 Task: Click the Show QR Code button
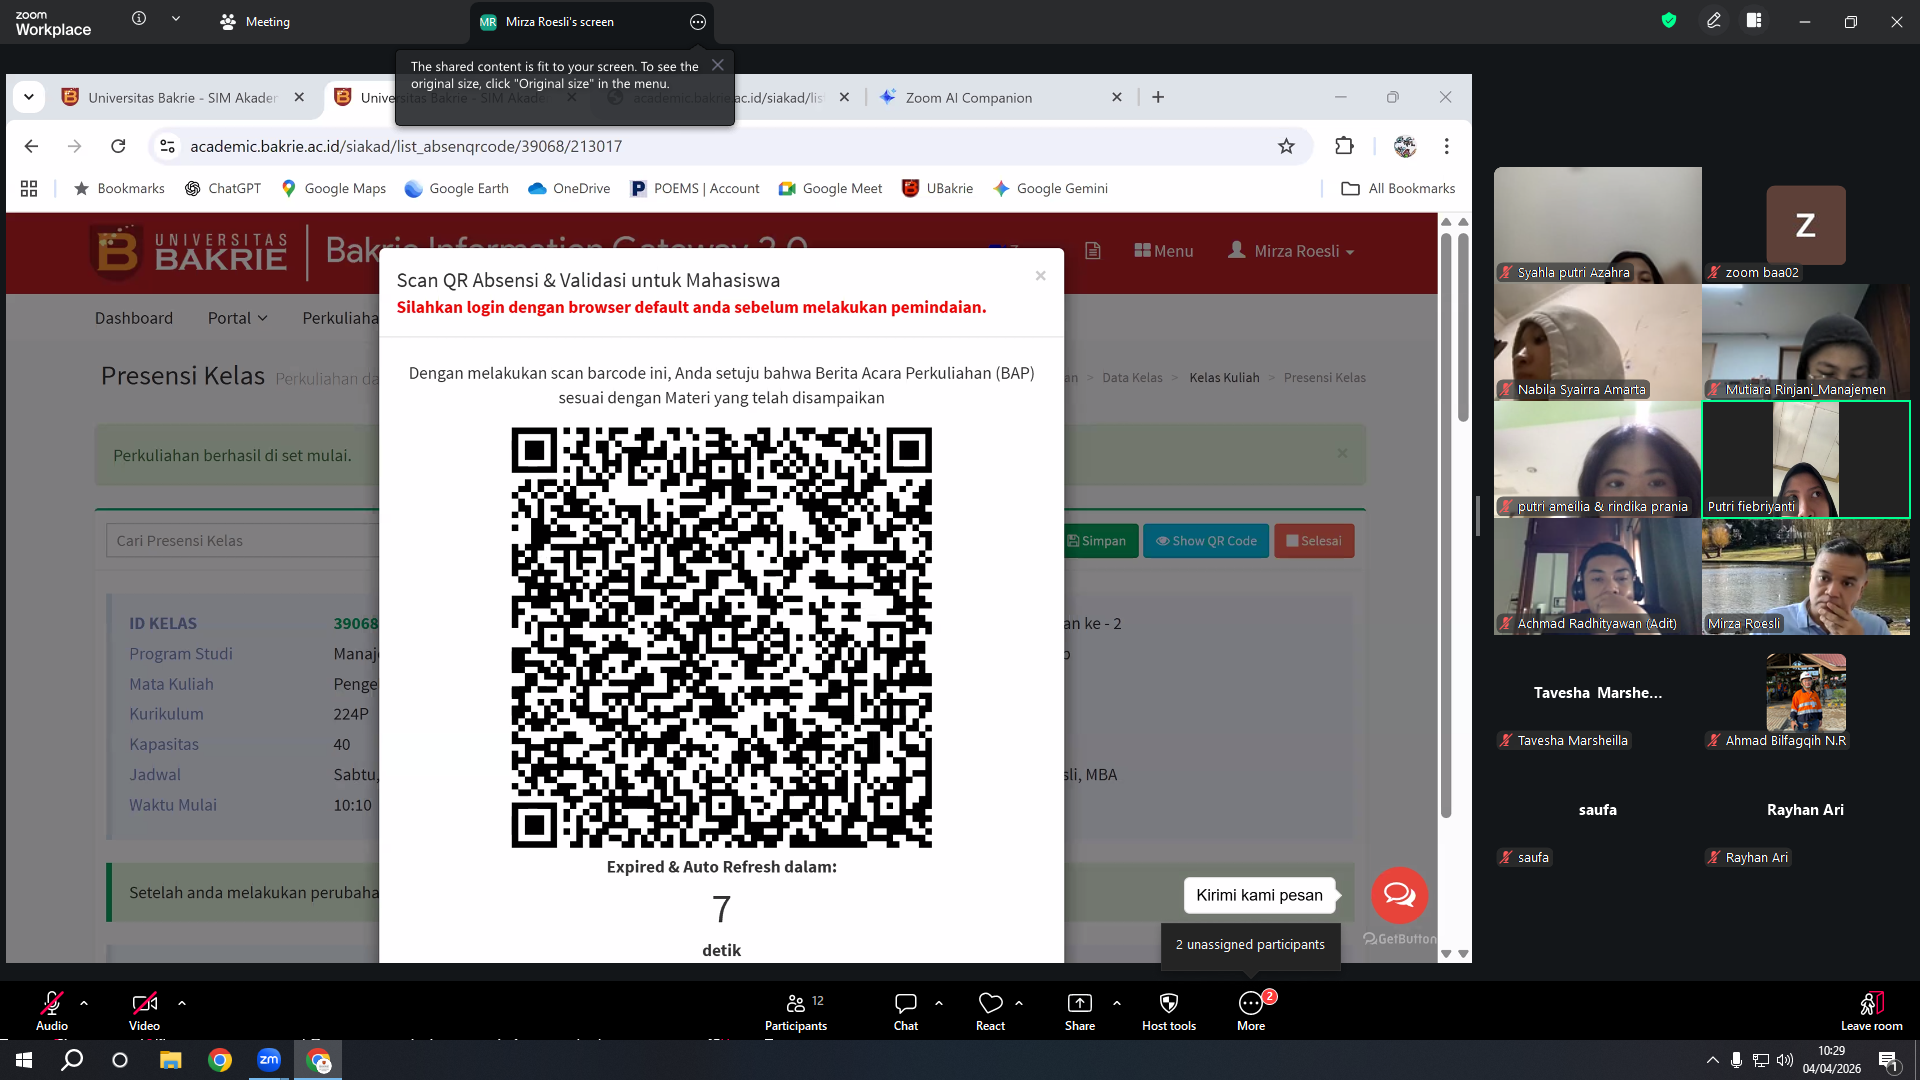[1206, 541]
